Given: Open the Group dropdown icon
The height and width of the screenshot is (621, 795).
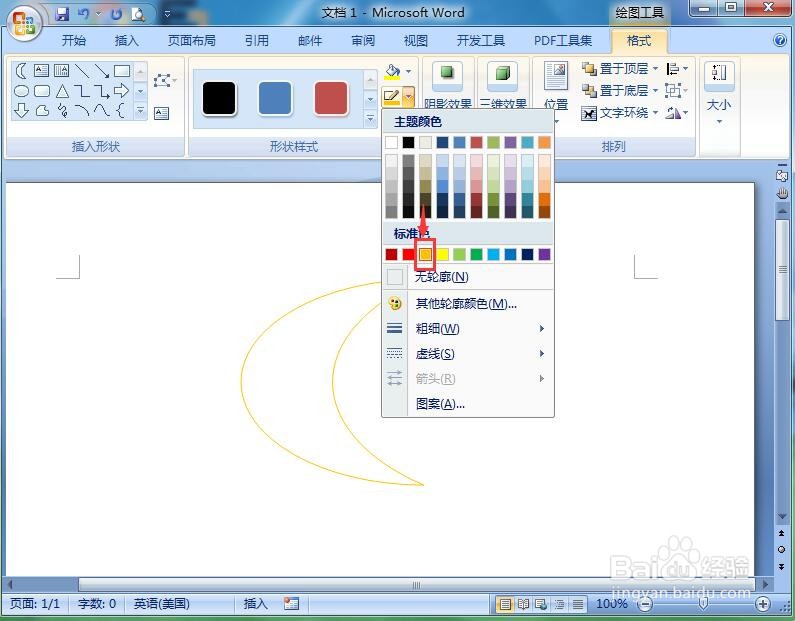Looking at the screenshot, I should click(677, 91).
